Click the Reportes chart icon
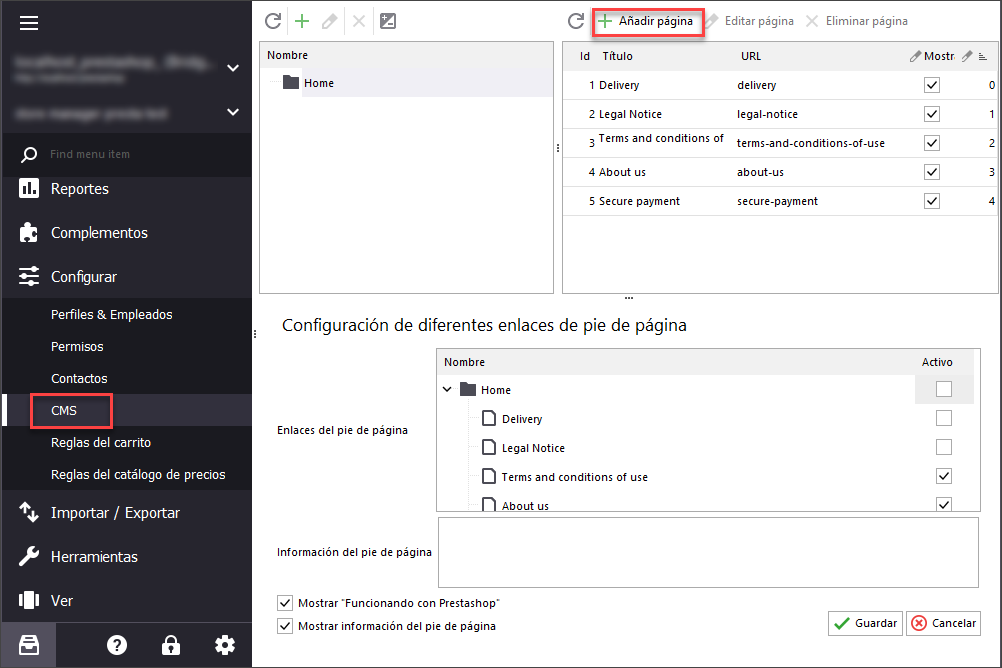1002x668 pixels. [x=29, y=189]
